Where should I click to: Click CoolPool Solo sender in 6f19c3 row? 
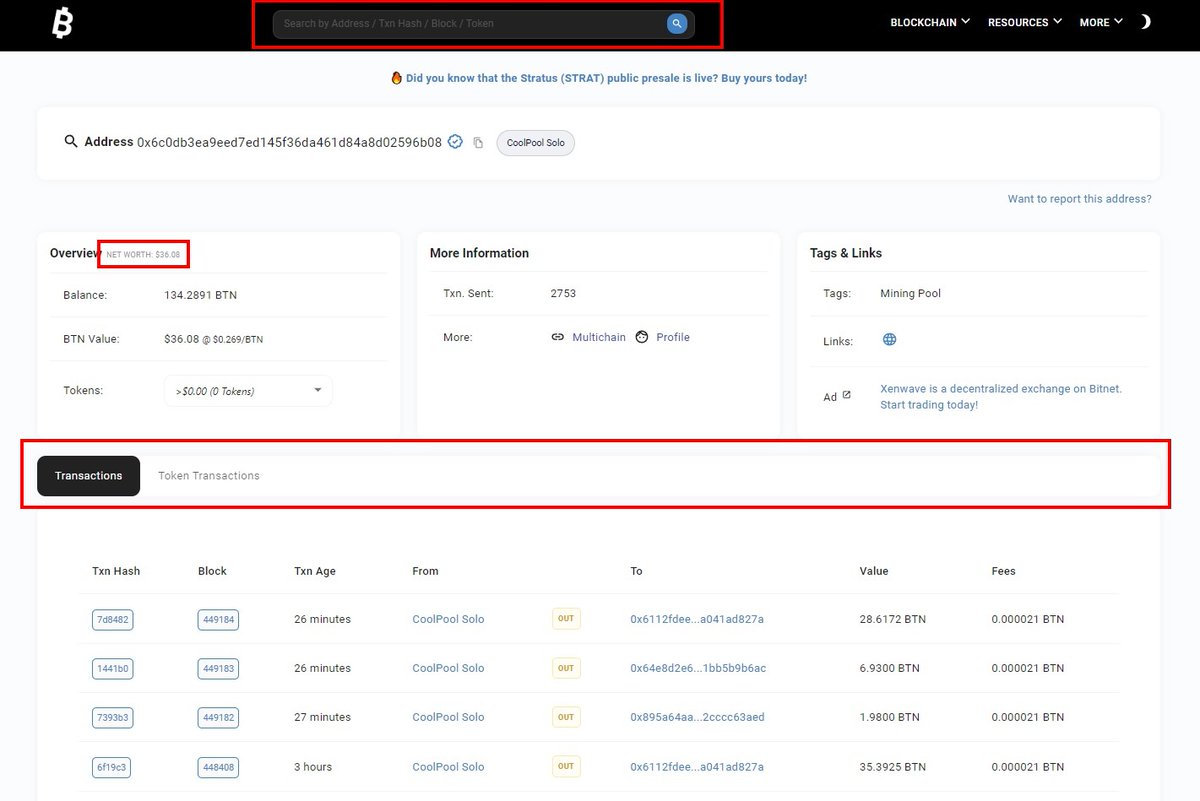448,767
